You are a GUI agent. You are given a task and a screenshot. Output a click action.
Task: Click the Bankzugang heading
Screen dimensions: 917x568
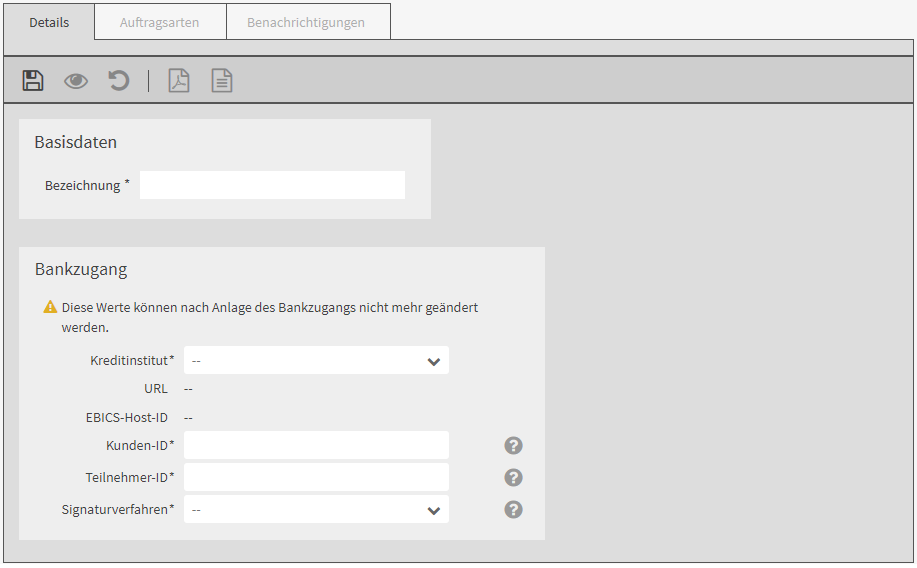pos(81,270)
